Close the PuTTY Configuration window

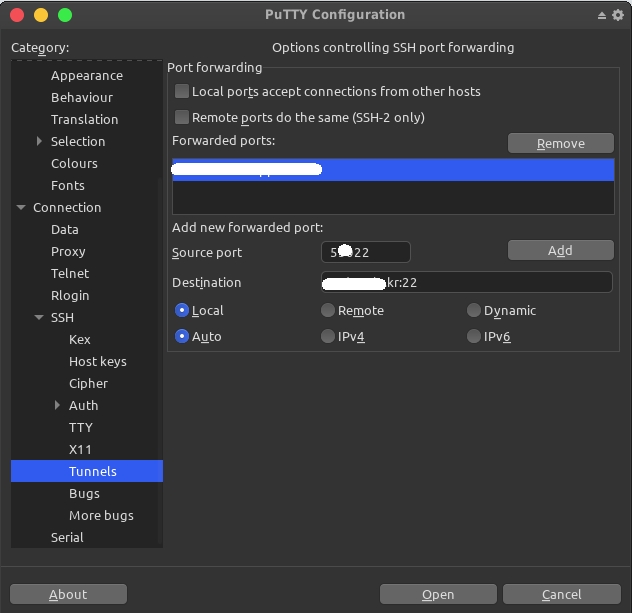(x=17, y=15)
